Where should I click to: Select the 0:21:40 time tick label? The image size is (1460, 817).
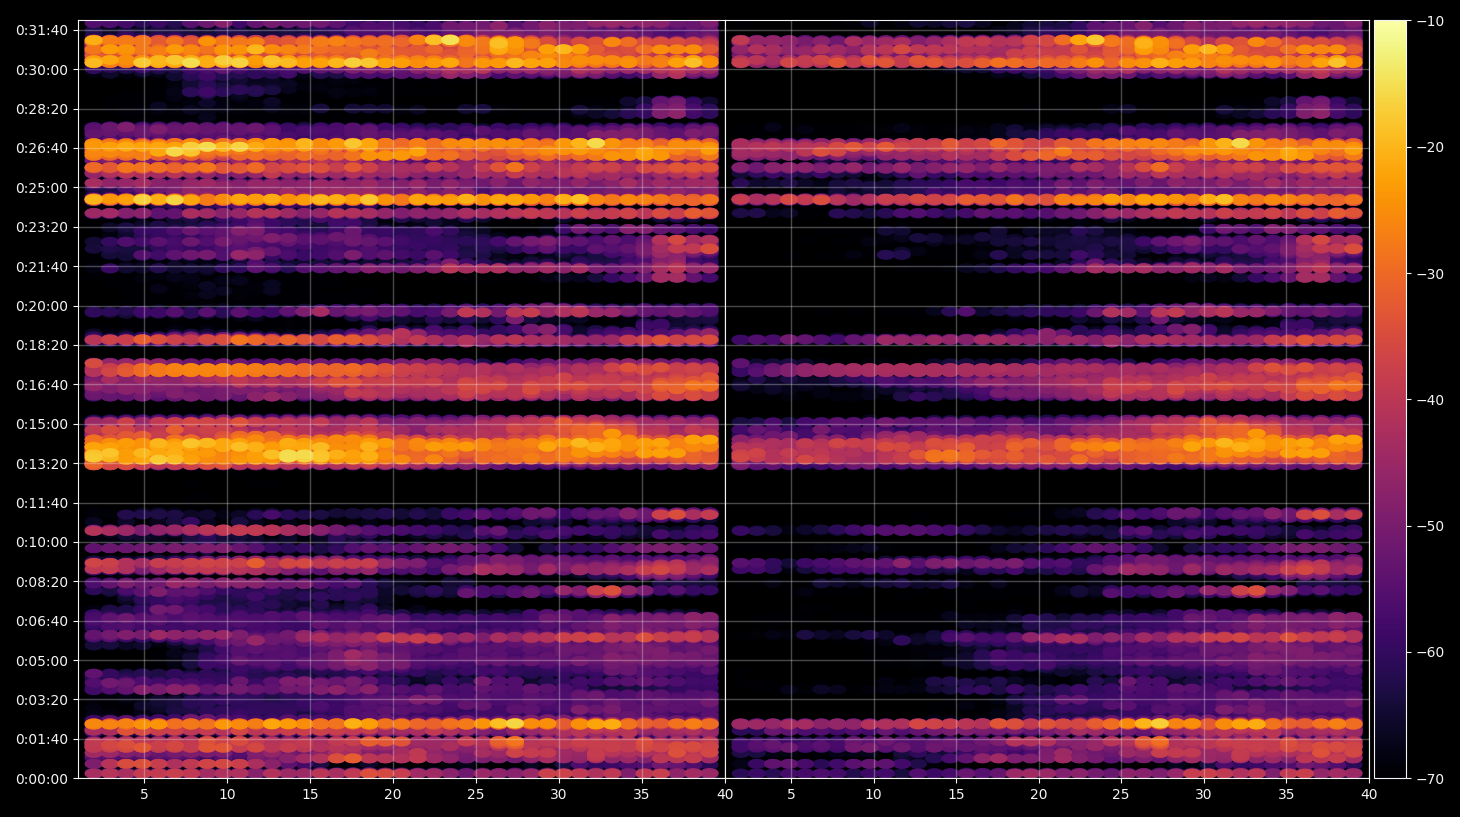click(x=42, y=267)
